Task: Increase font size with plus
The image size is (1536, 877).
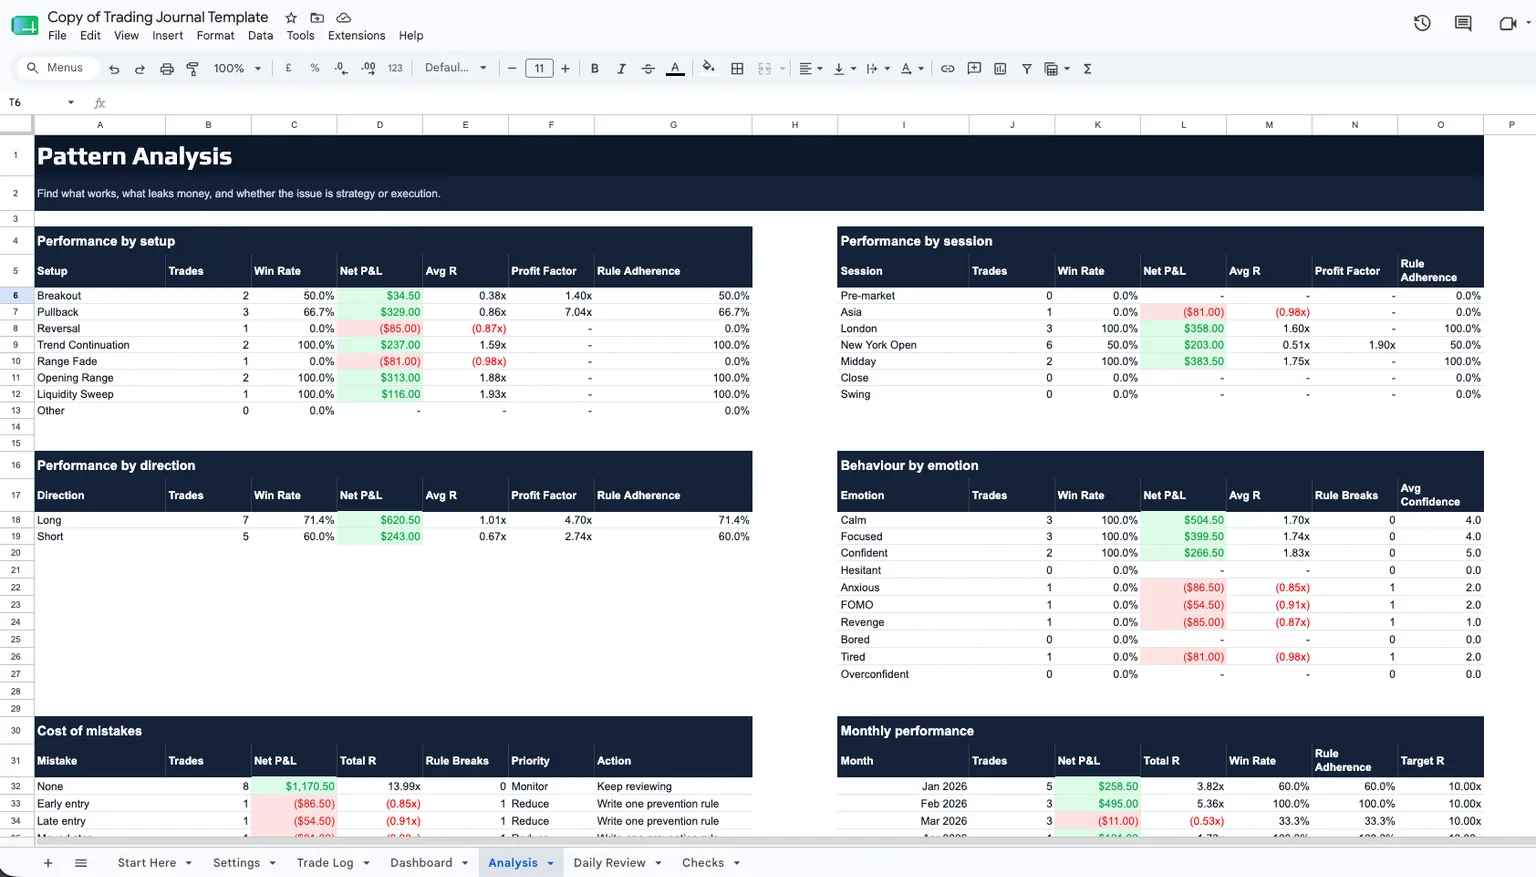Action: [565, 69]
